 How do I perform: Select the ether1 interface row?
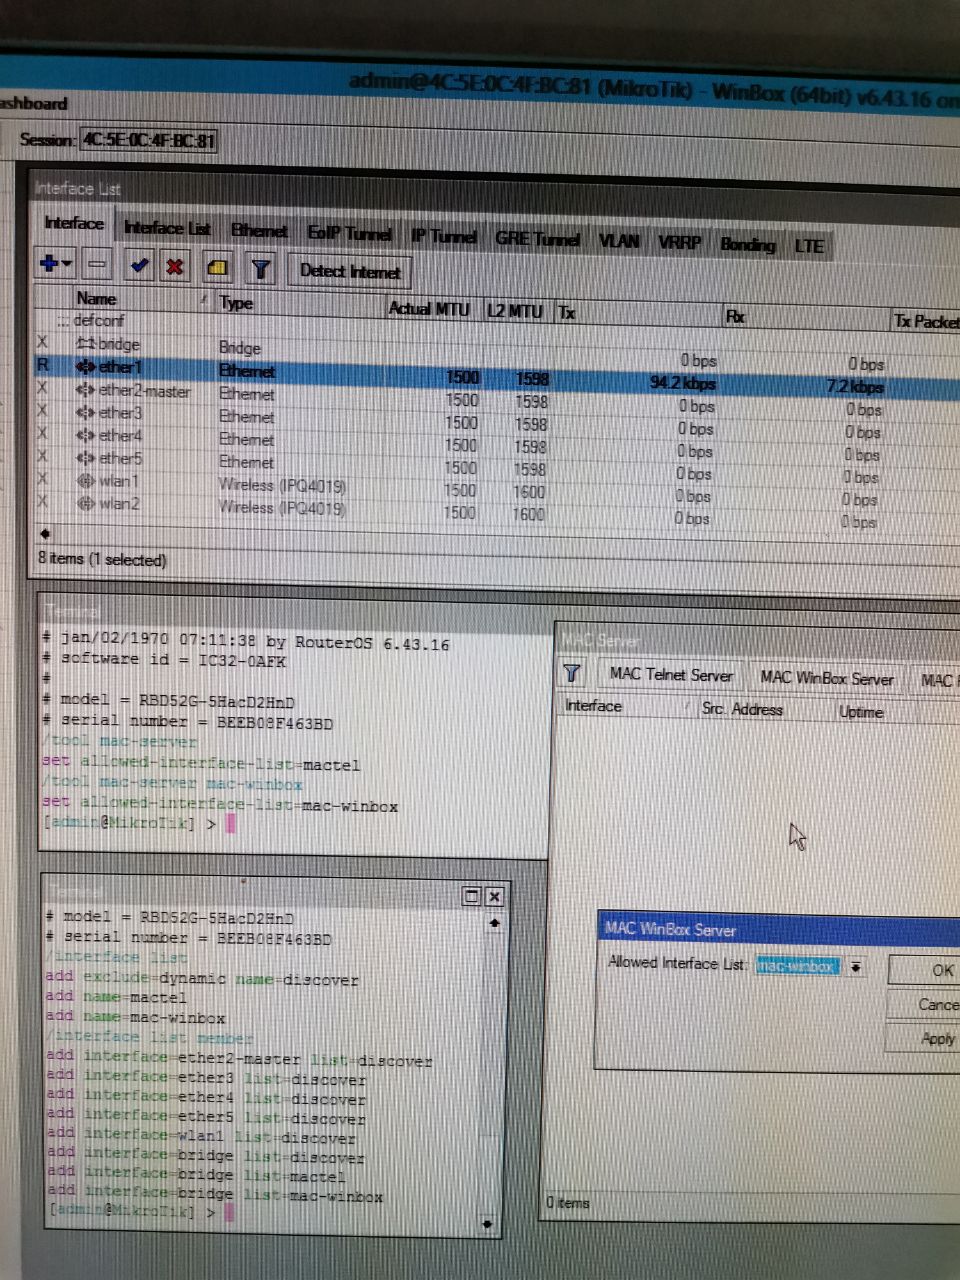click(497, 374)
